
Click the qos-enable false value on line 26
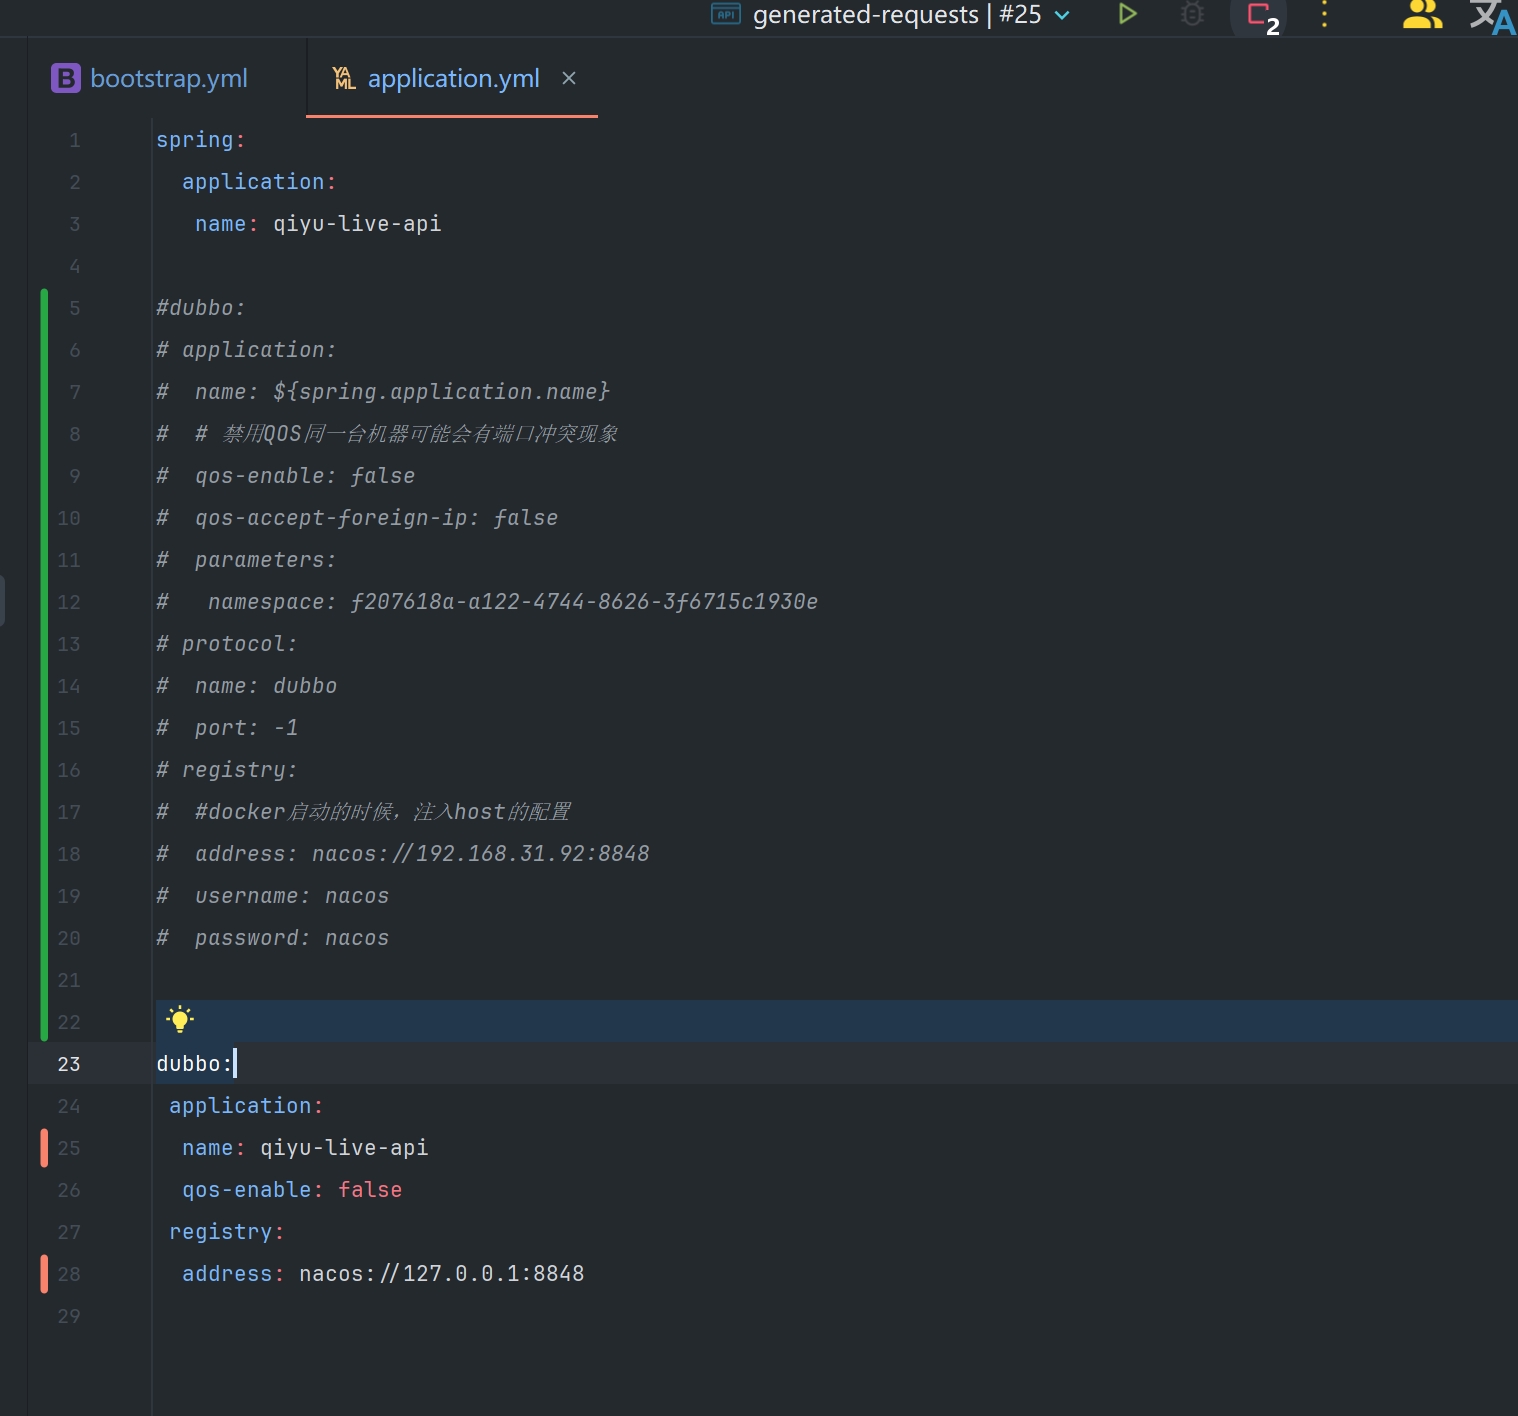point(370,1190)
